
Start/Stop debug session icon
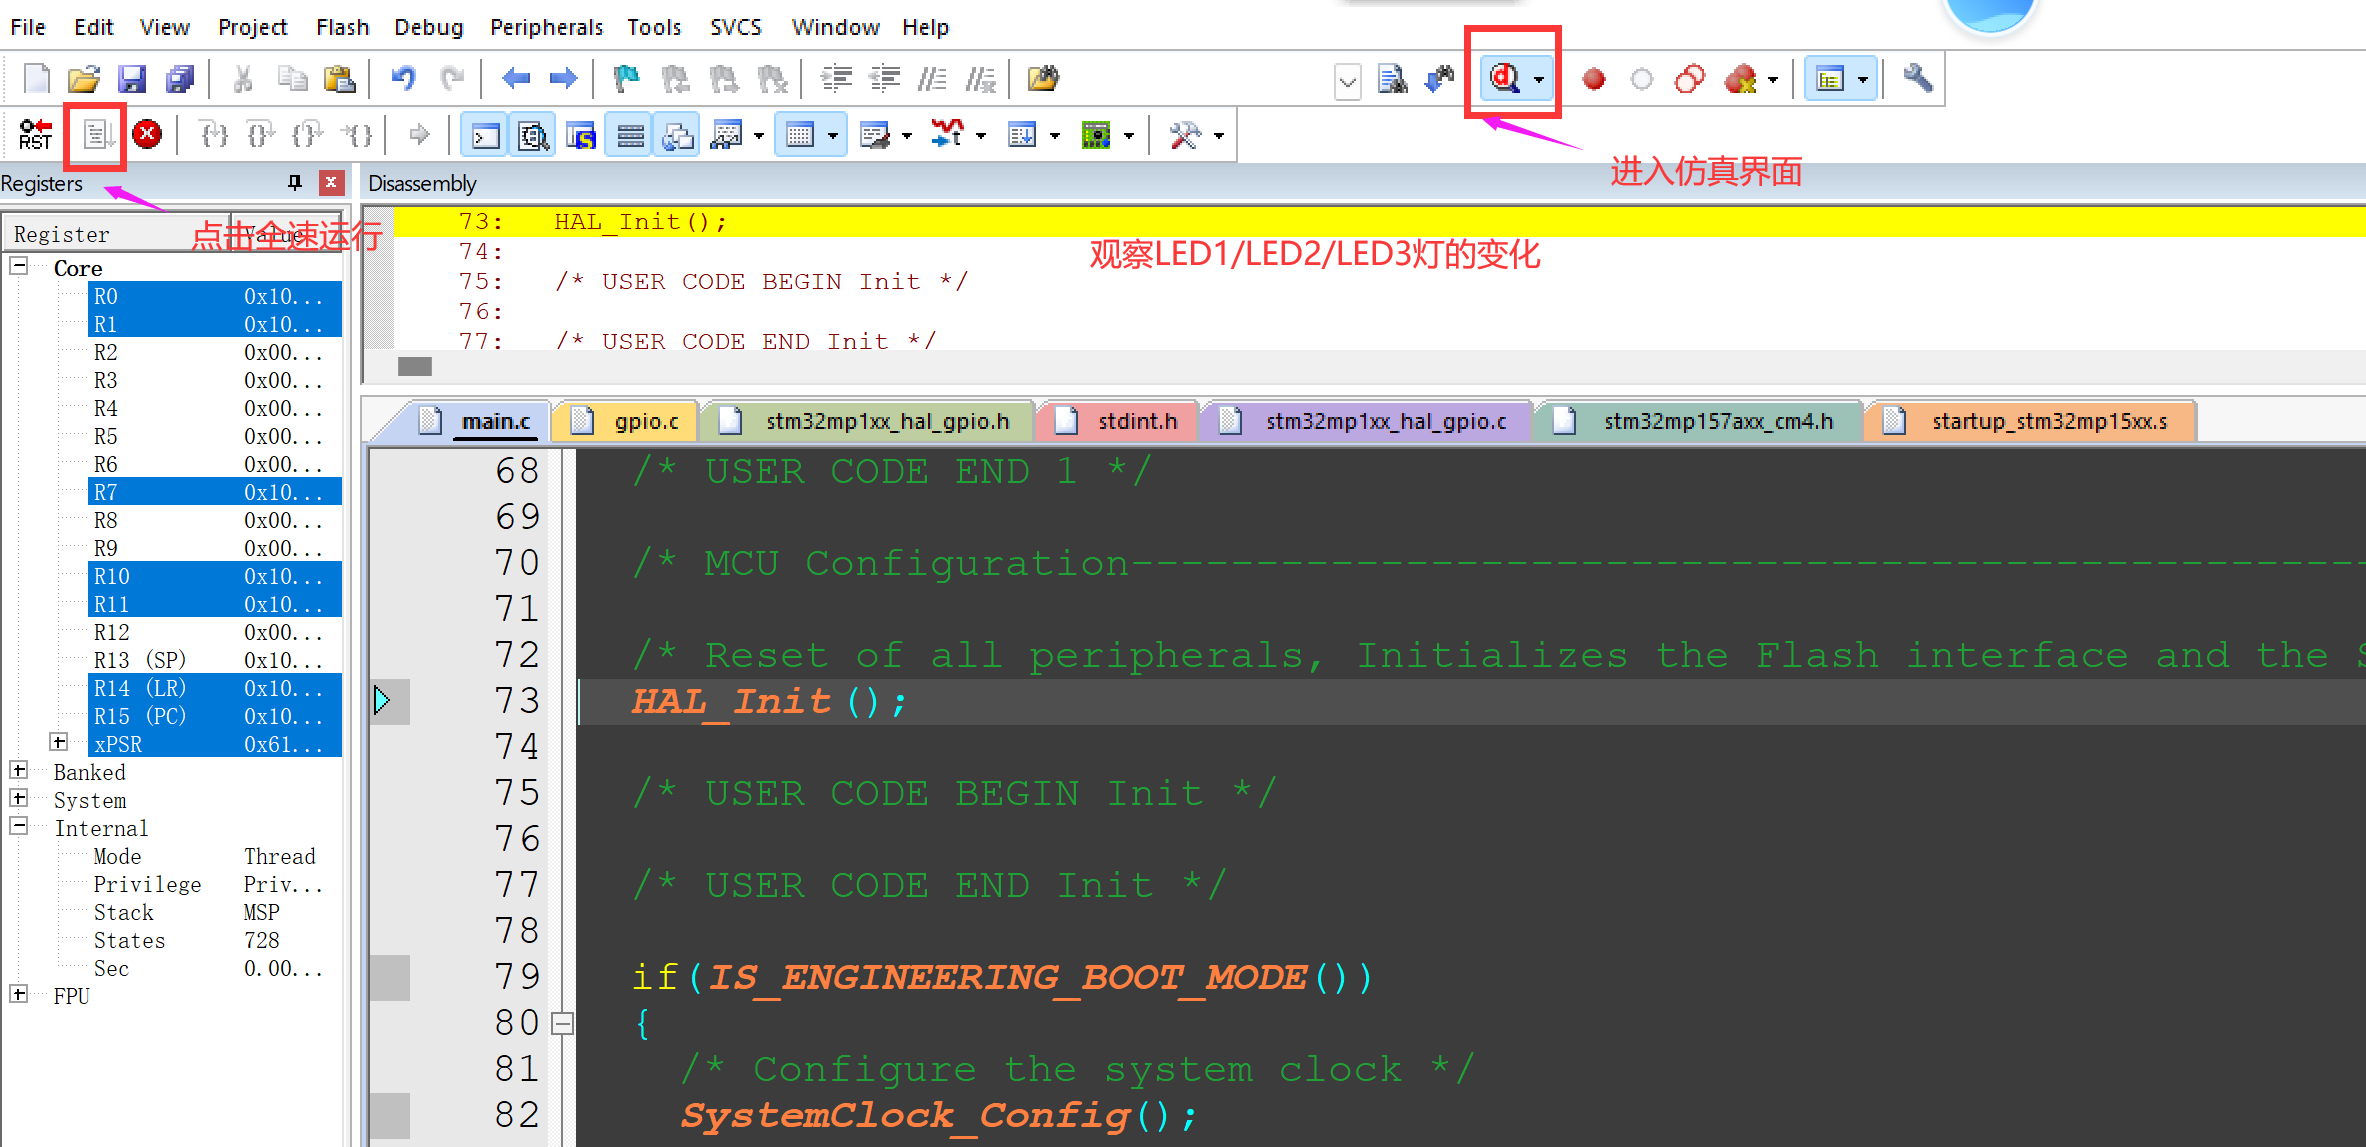click(x=1505, y=78)
